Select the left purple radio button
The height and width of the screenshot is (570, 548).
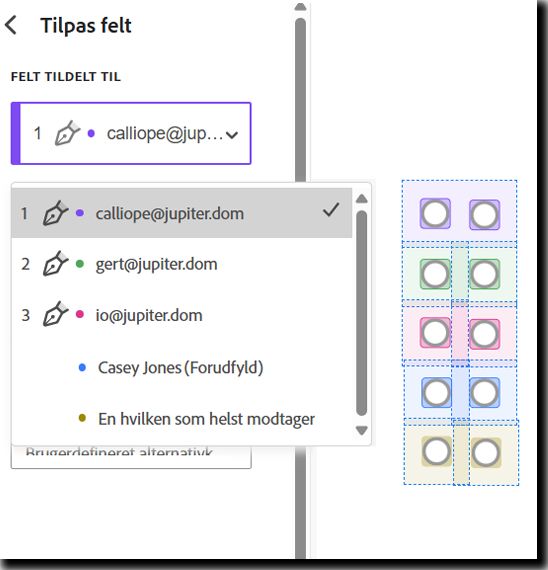click(435, 213)
